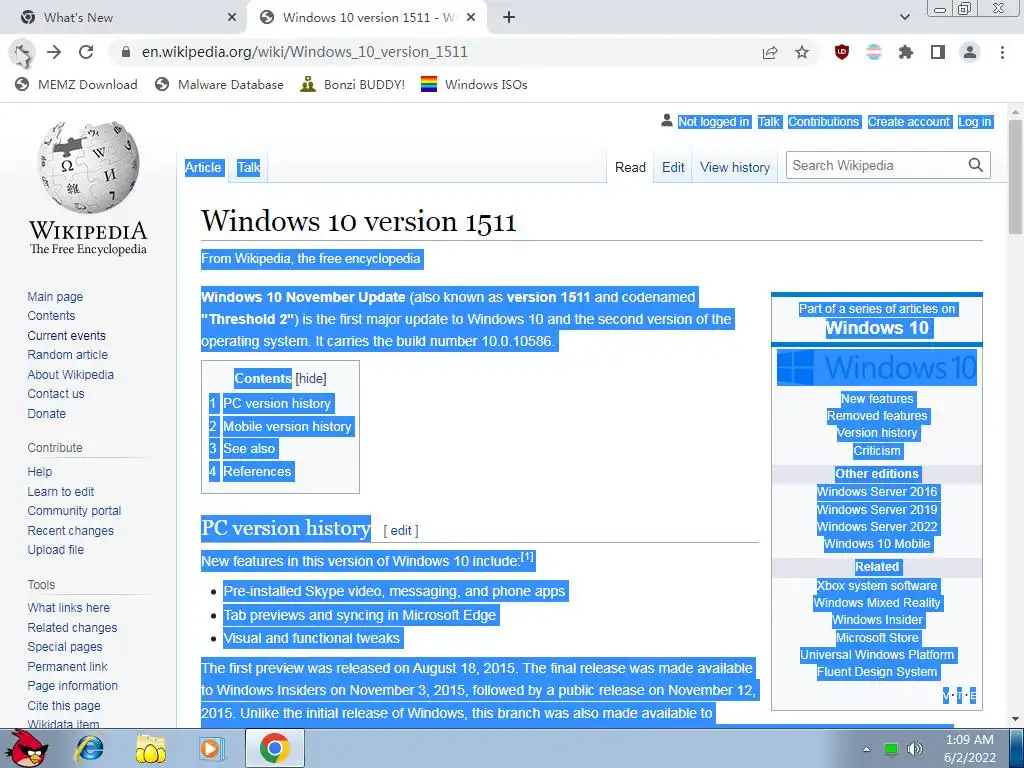Bookmark this page with the star icon
Image resolution: width=1024 pixels, height=768 pixels.
802,52
